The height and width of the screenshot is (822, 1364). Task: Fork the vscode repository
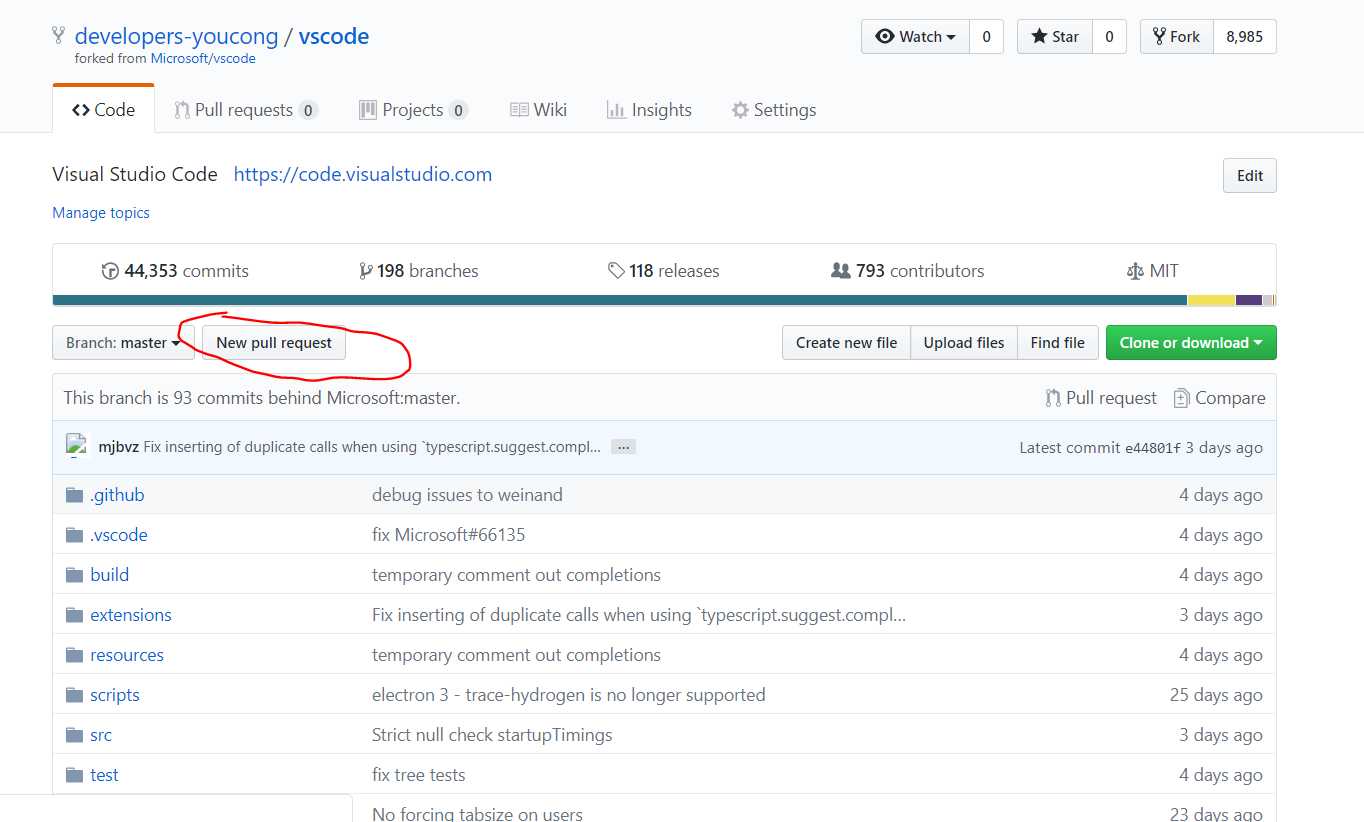pyautogui.click(x=1177, y=37)
